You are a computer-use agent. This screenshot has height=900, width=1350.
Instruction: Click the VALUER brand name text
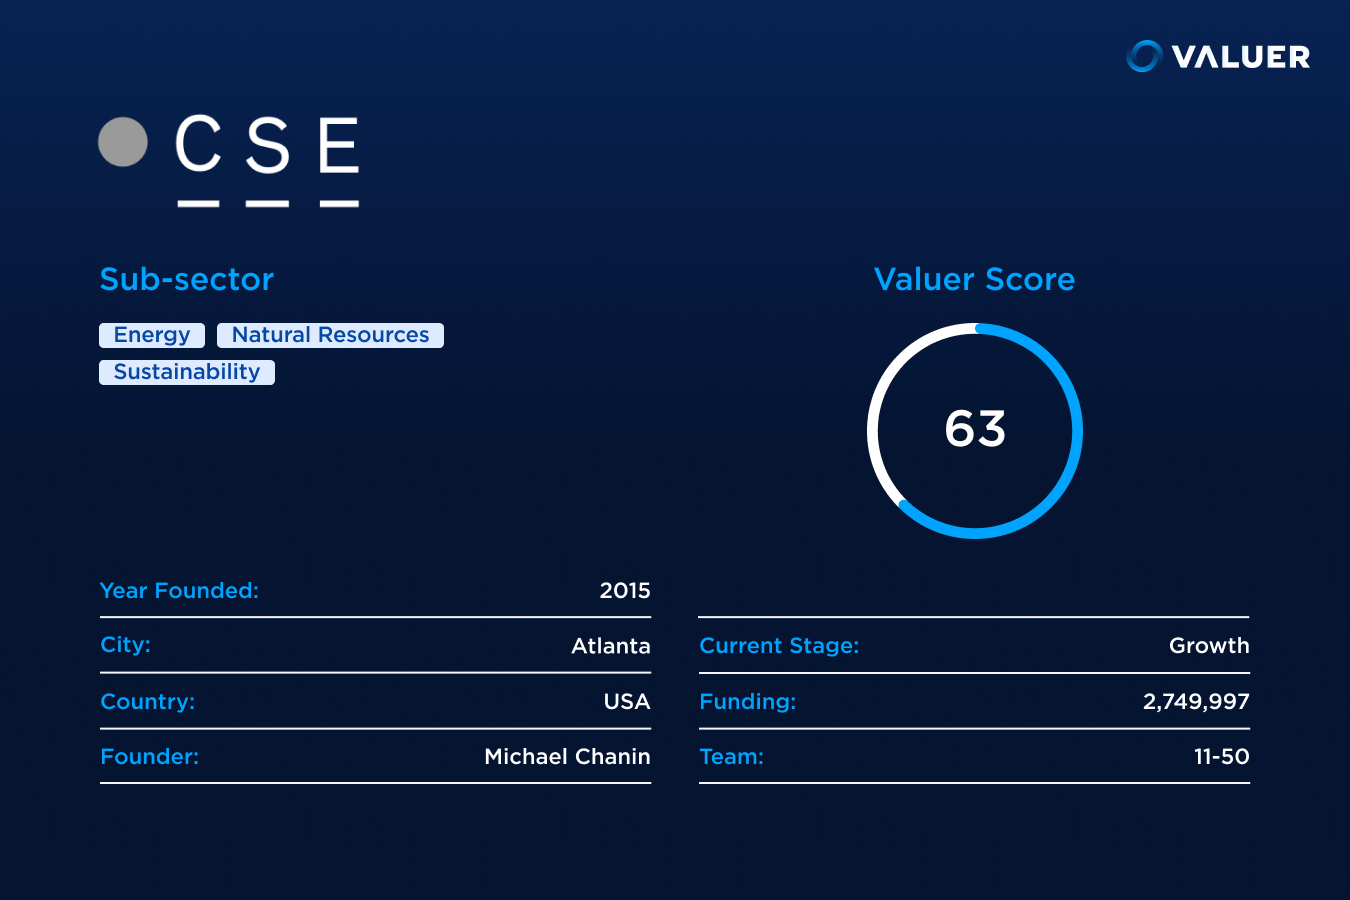pyautogui.click(x=1241, y=57)
